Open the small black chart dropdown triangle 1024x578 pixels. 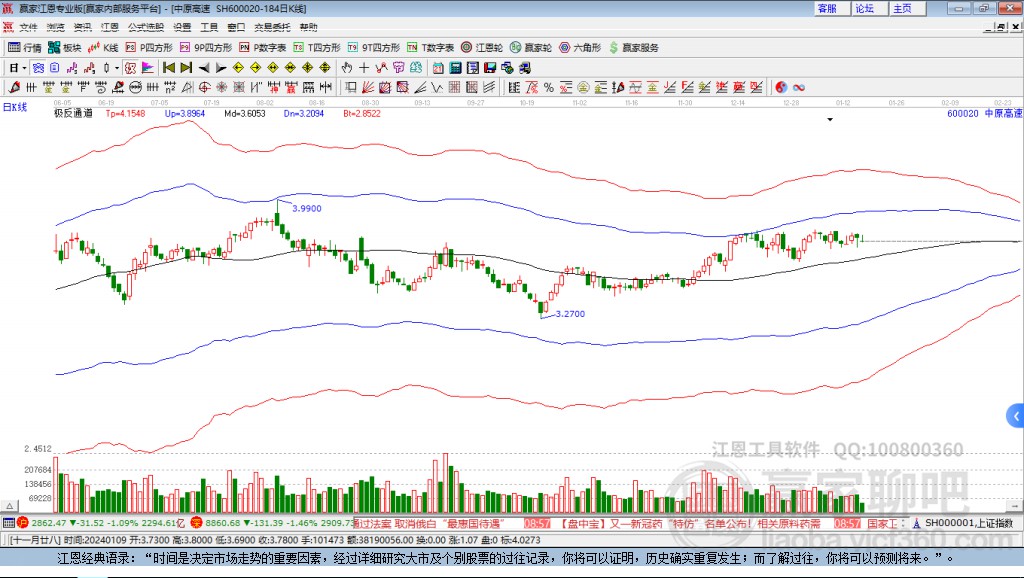tap(830, 119)
